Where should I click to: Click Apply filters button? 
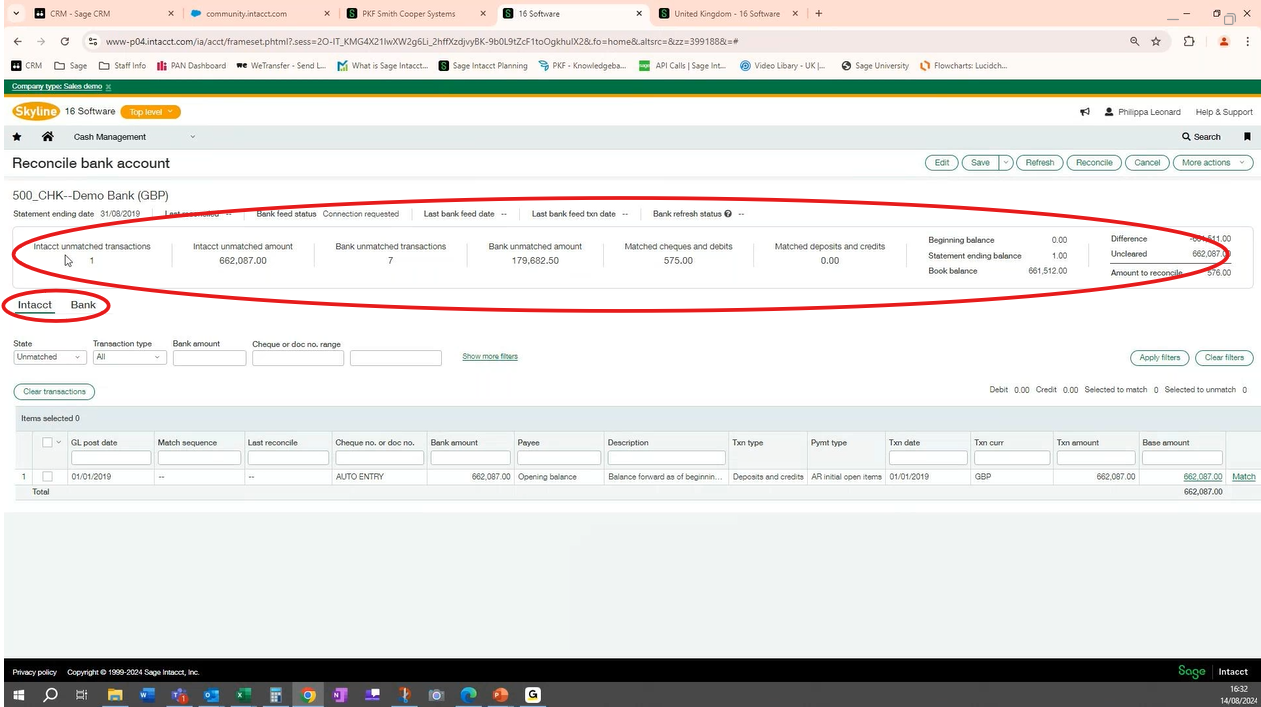[1159, 357]
